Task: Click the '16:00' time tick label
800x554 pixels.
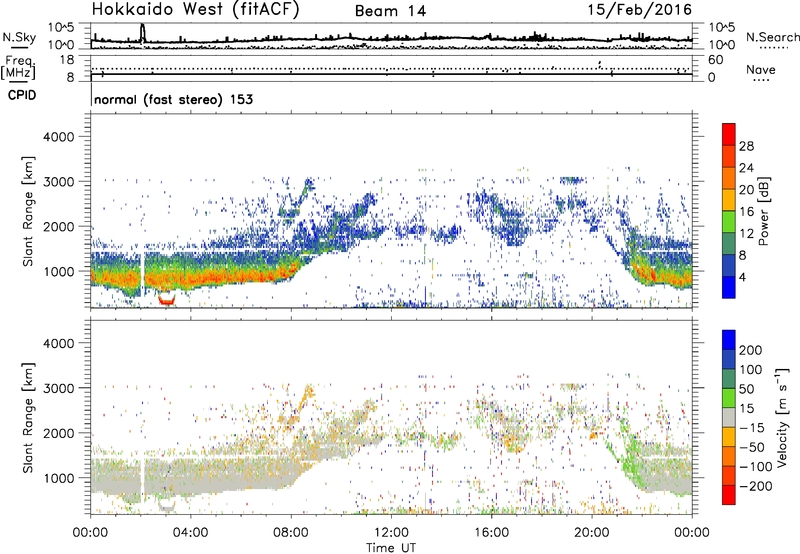Action: click(x=491, y=533)
